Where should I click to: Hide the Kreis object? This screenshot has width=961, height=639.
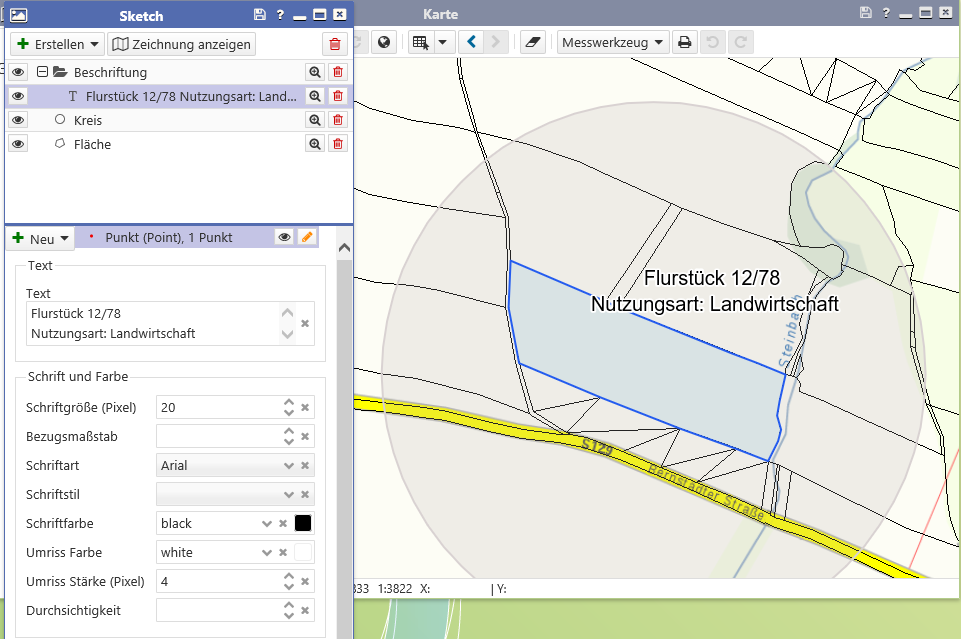pyautogui.click(x=18, y=120)
